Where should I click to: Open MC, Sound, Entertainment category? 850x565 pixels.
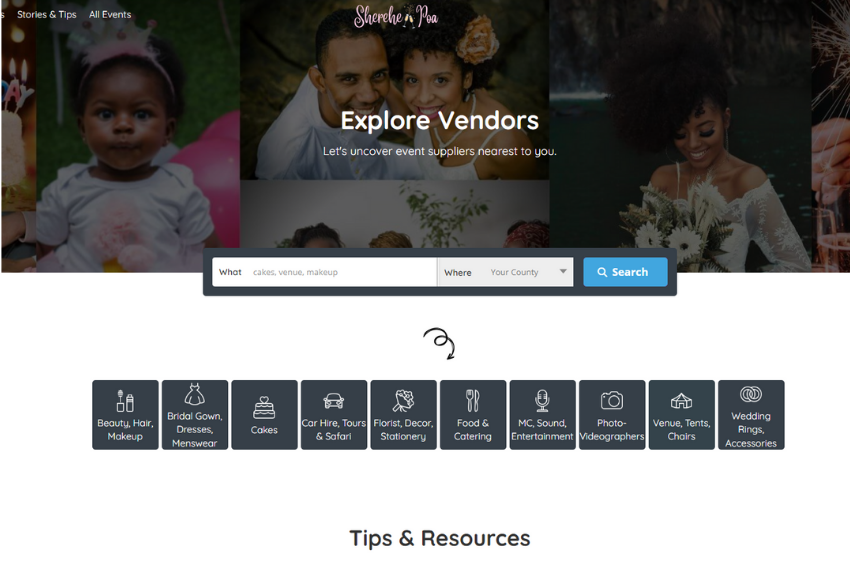coord(542,415)
